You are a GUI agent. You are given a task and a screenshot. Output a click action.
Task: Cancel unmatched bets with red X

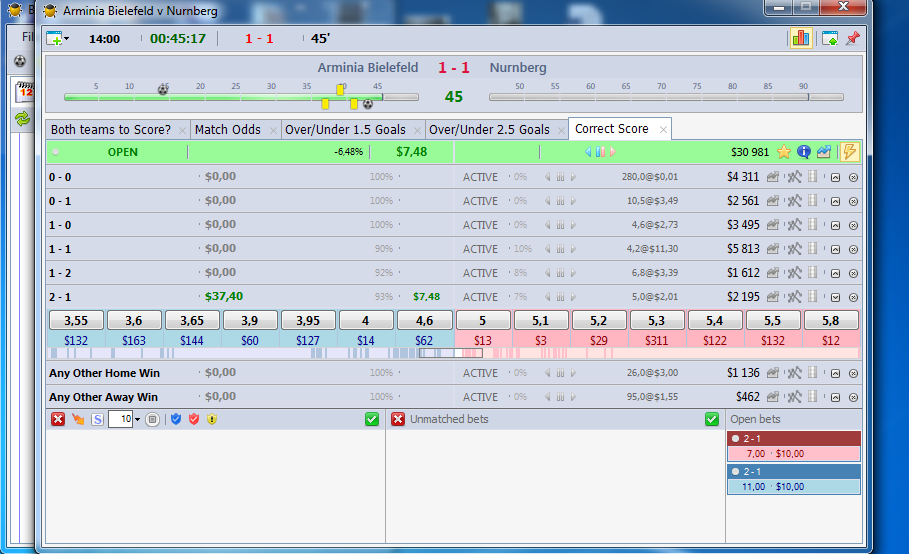point(398,419)
